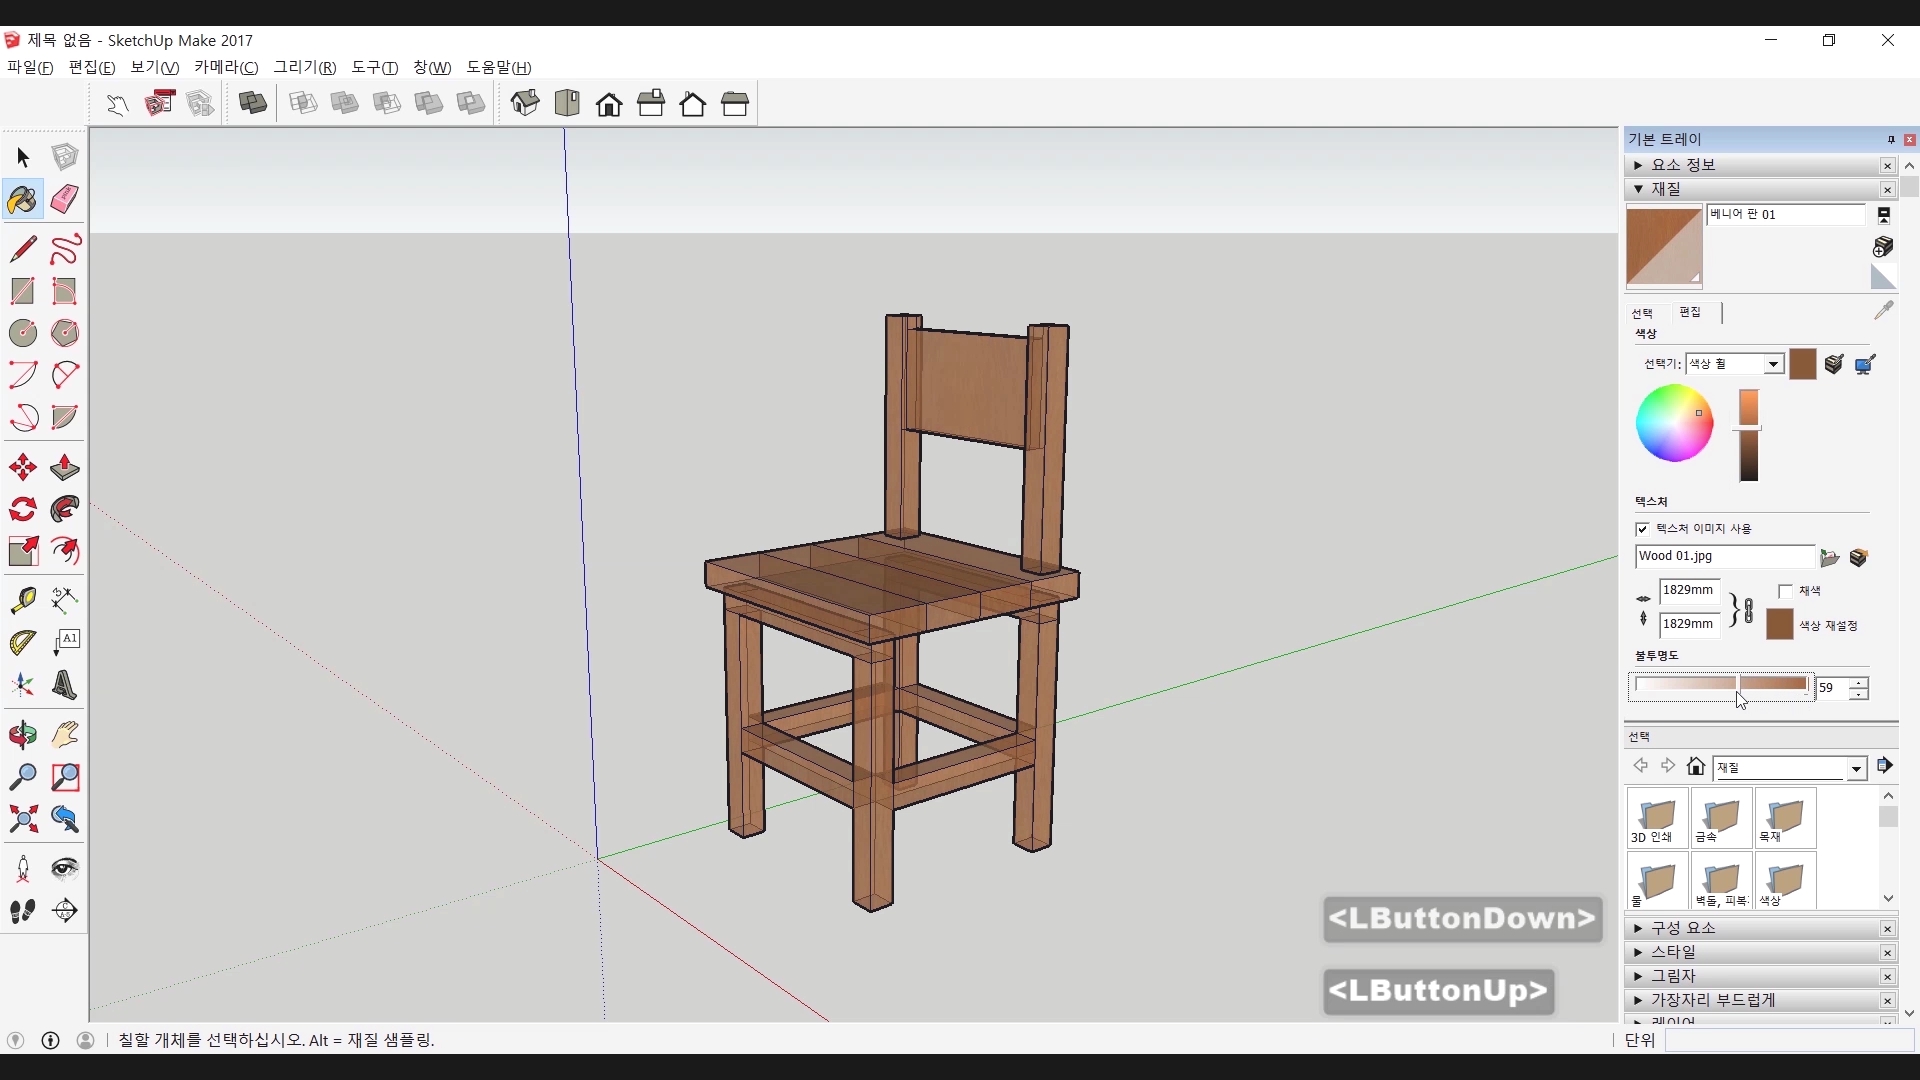
Task: Select the Zoom Extents tool
Action: pyautogui.click(x=23, y=820)
